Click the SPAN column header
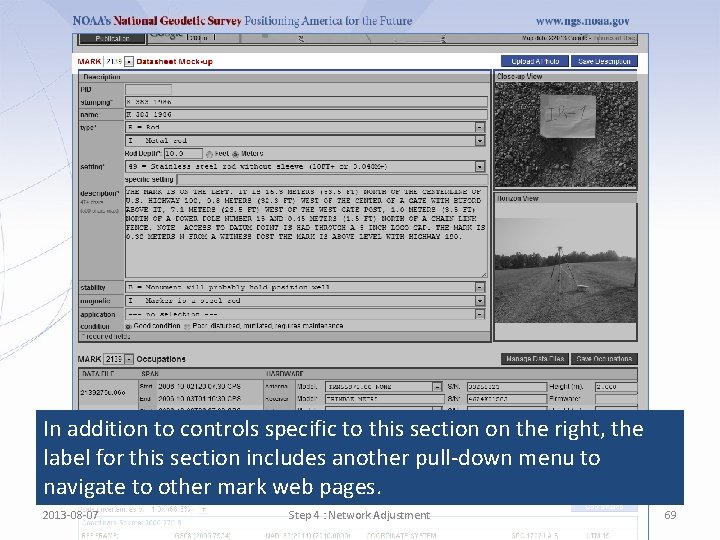 tap(150, 374)
